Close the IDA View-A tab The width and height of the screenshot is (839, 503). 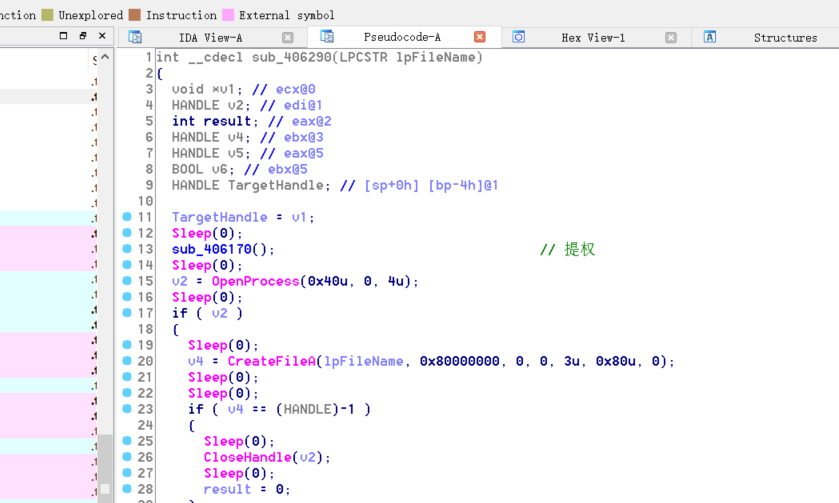(x=288, y=37)
